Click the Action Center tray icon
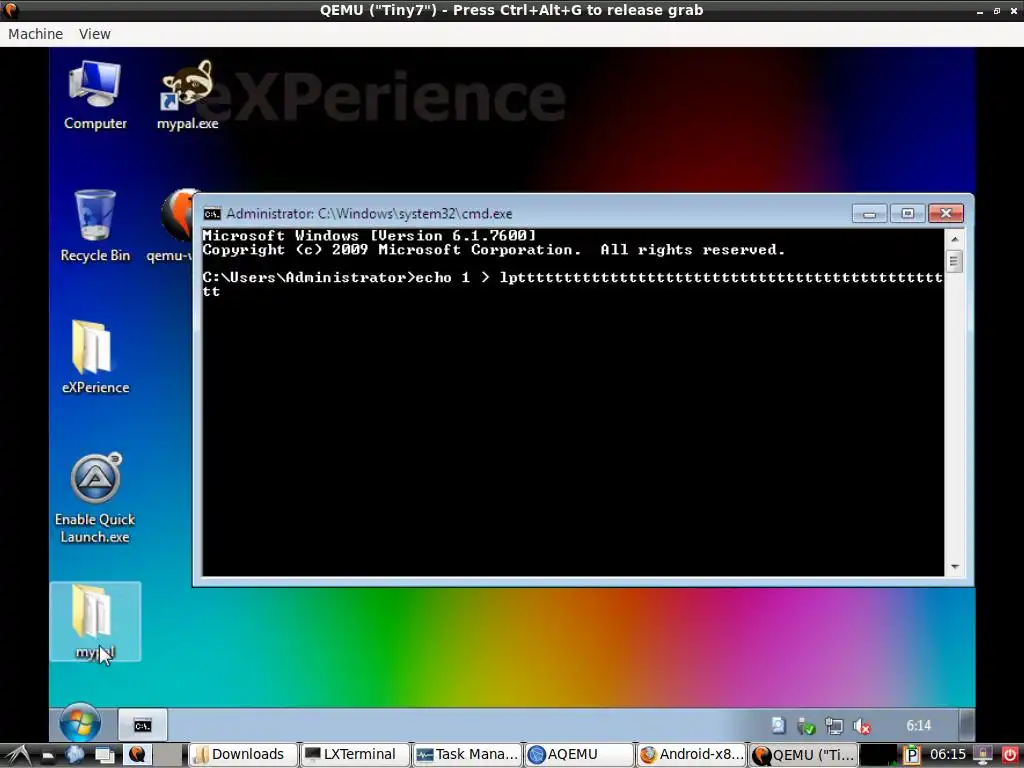The width and height of the screenshot is (1024, 768). (x=778, y=726)
